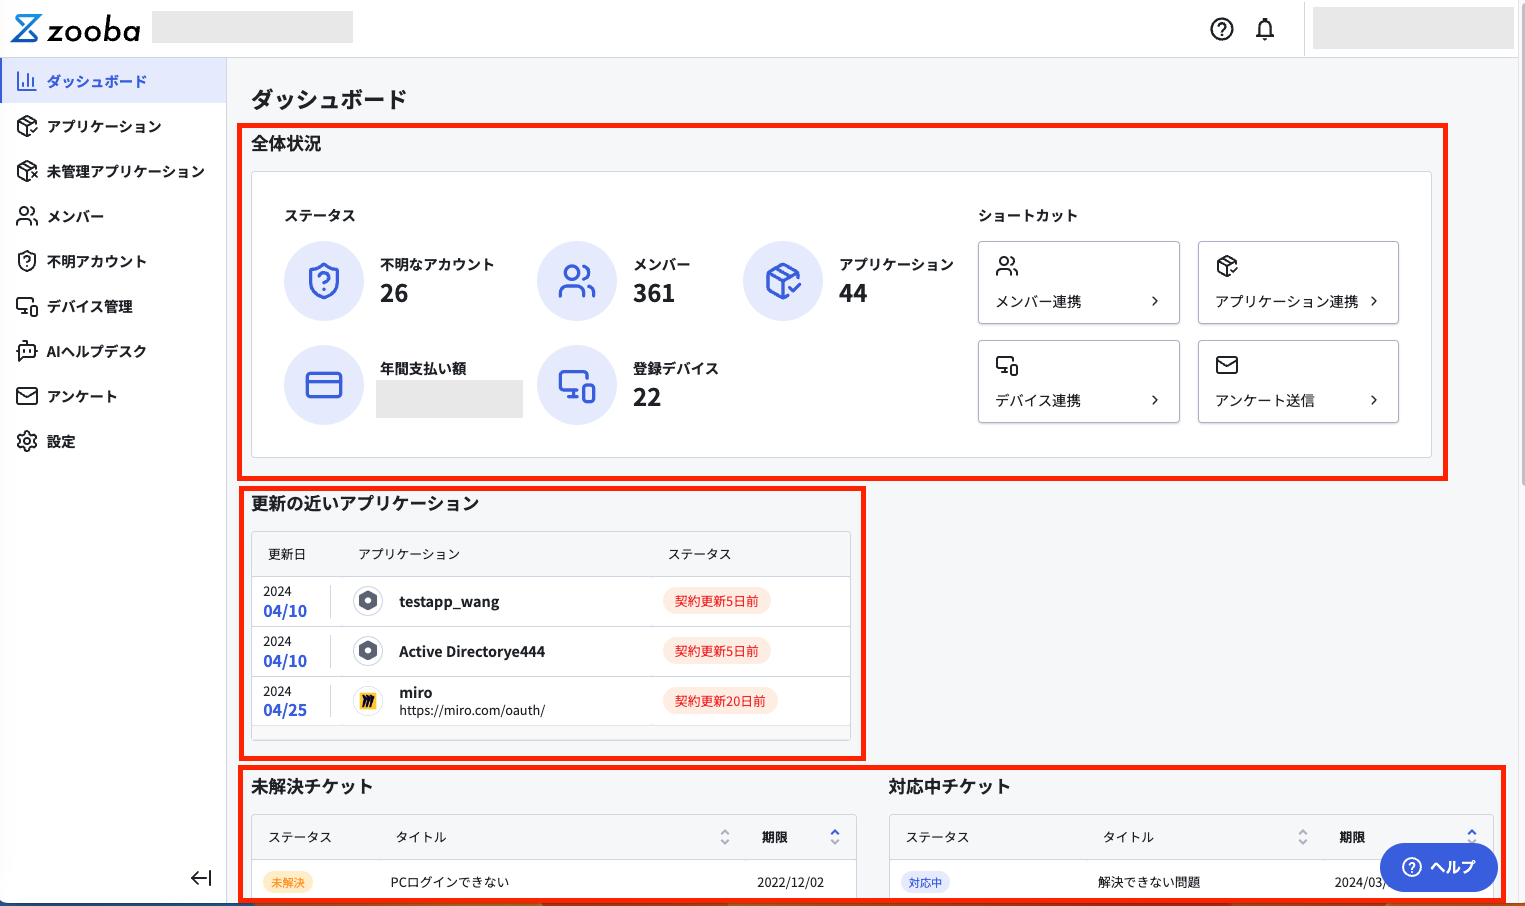The height and width of the screenshot is (906, 1525).
Task: Click the アンケート envelope sidebar icon
Action: point(27,396)
